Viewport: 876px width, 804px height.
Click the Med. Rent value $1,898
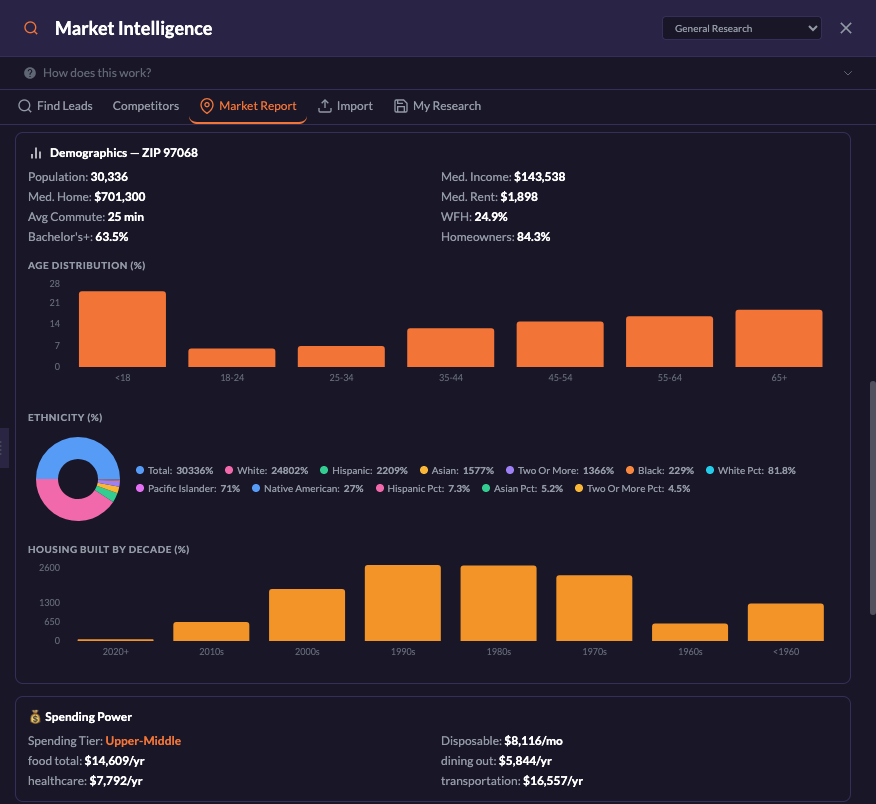point(519,197)
